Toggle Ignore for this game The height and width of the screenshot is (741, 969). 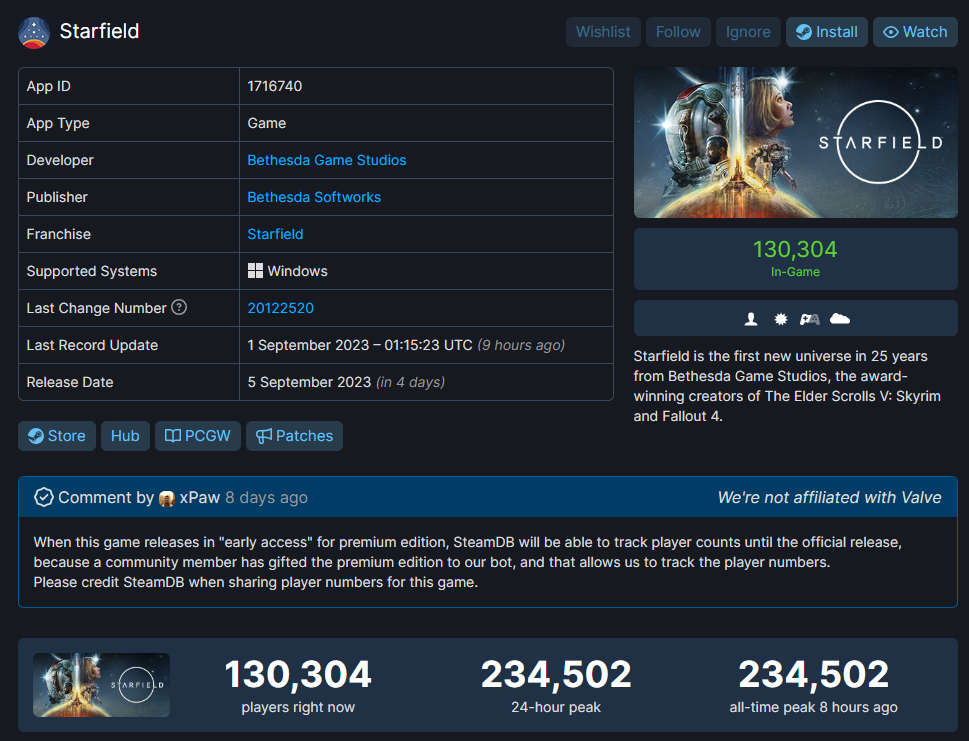coord(748,32)
